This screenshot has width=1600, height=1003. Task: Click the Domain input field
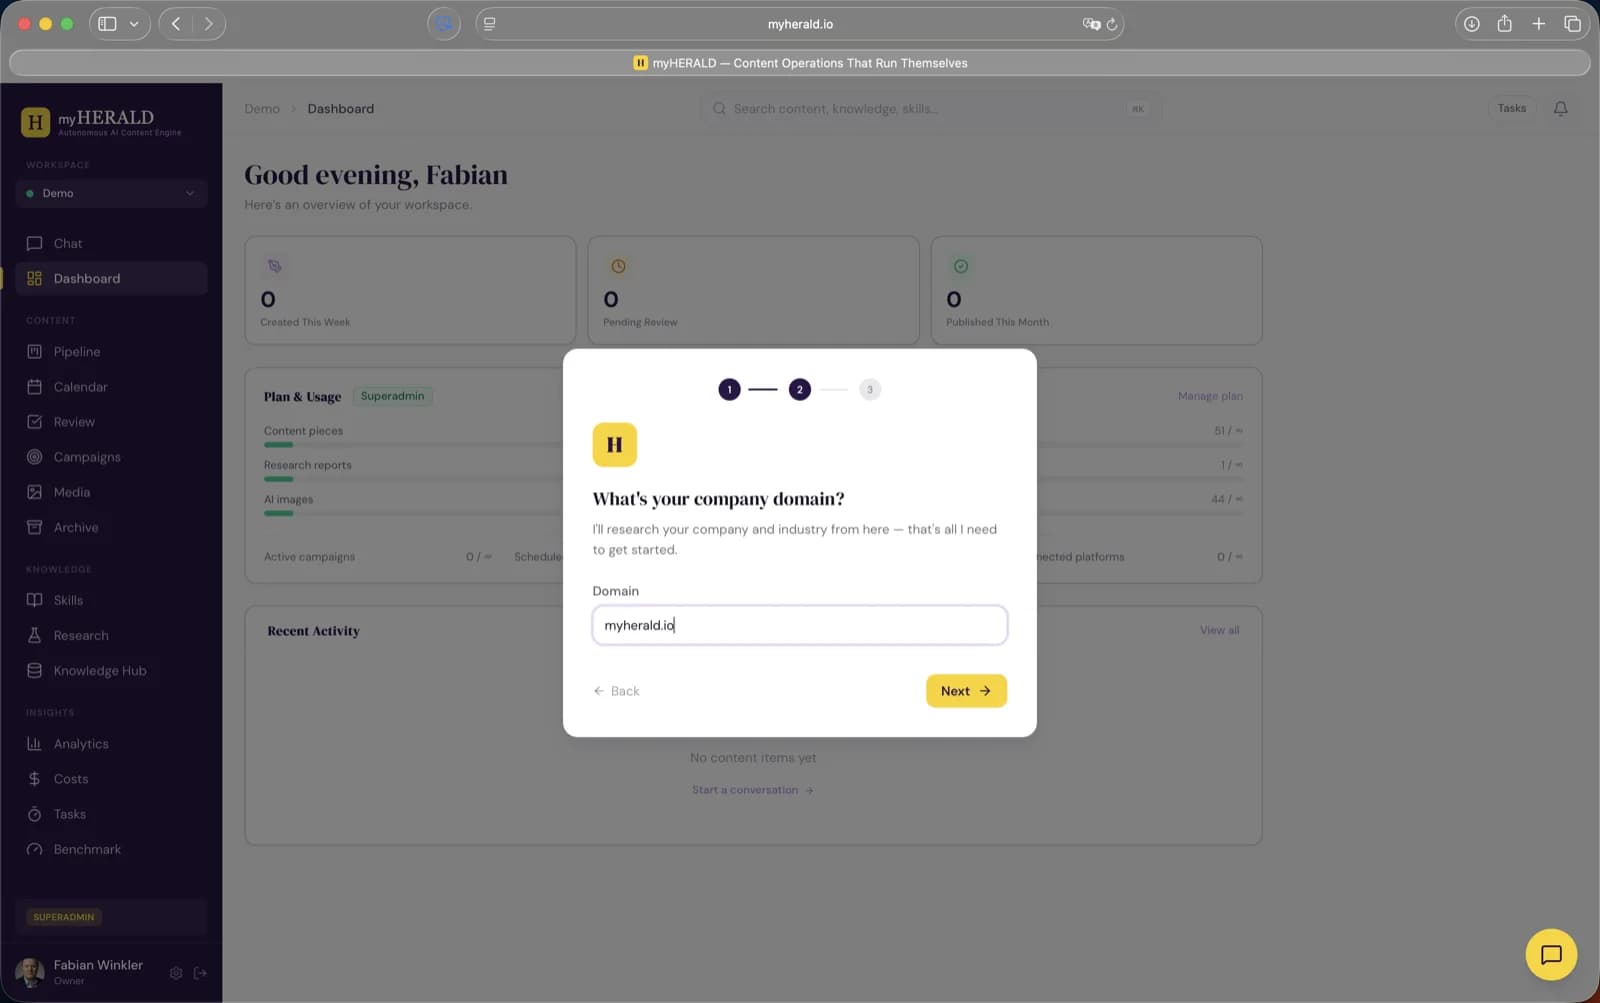(800, 625)
